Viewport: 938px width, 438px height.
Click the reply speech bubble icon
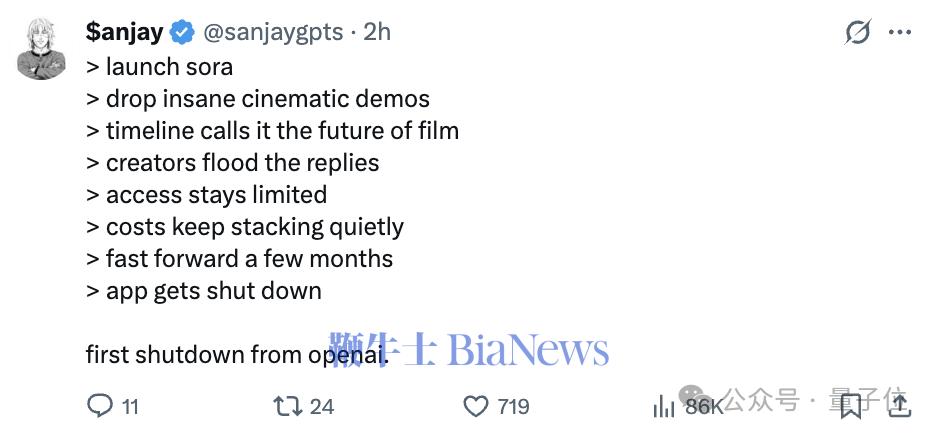(100, 405)
